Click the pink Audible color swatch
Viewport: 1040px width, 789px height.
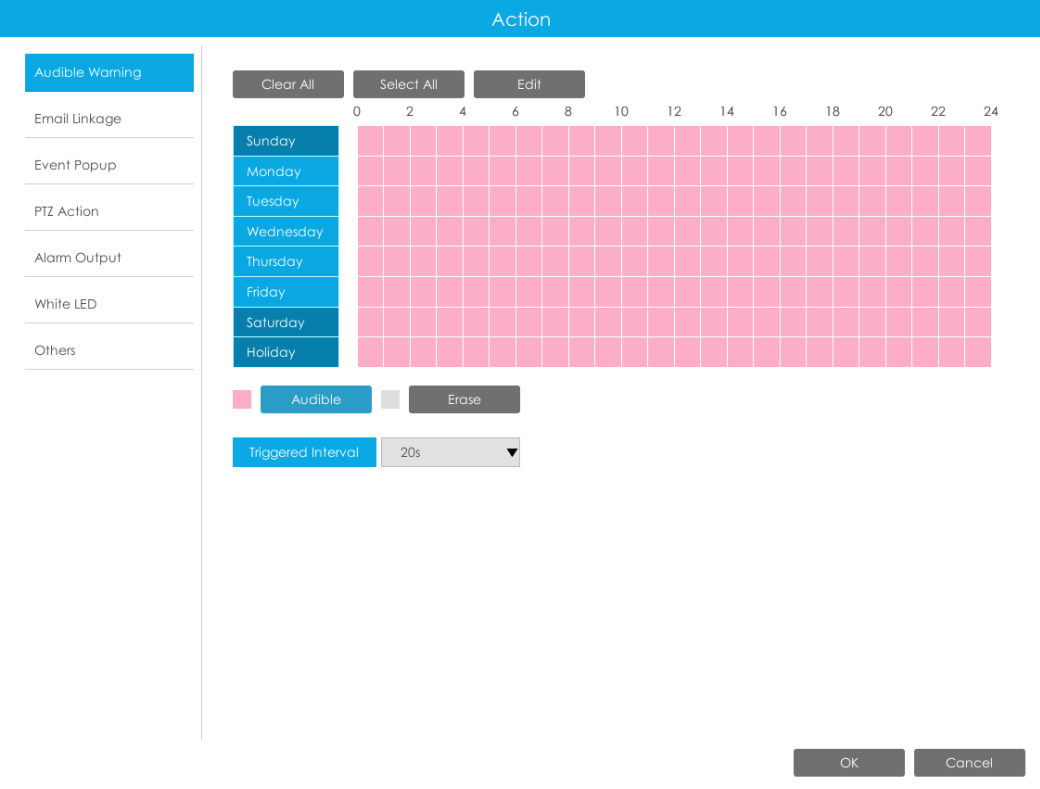242,399
